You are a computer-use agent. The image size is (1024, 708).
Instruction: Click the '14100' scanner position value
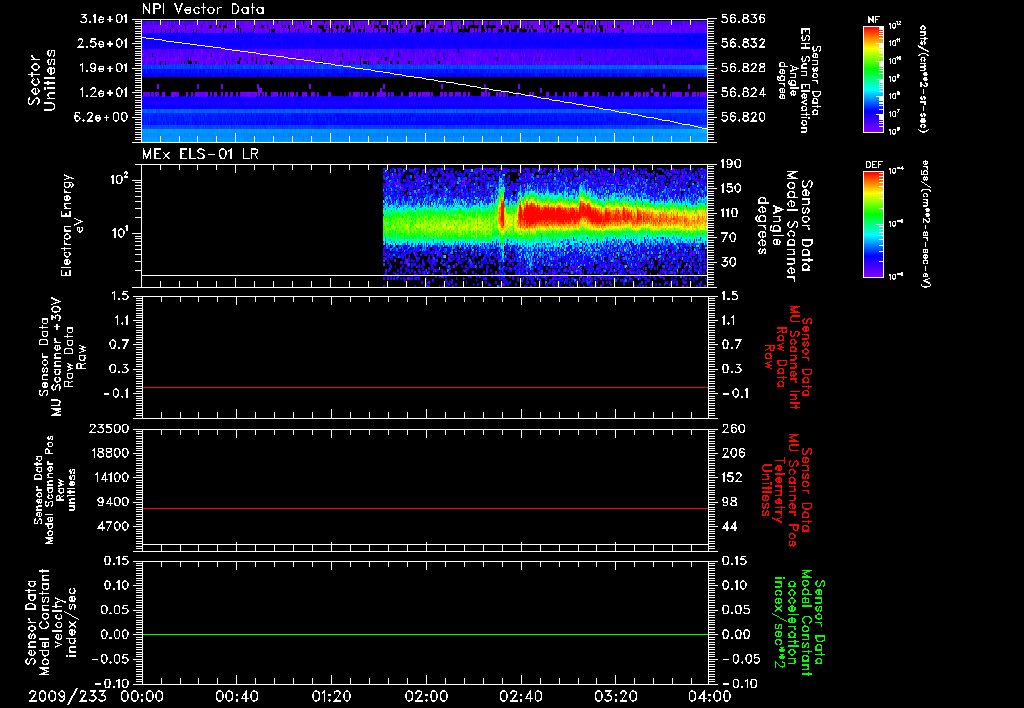109,477
